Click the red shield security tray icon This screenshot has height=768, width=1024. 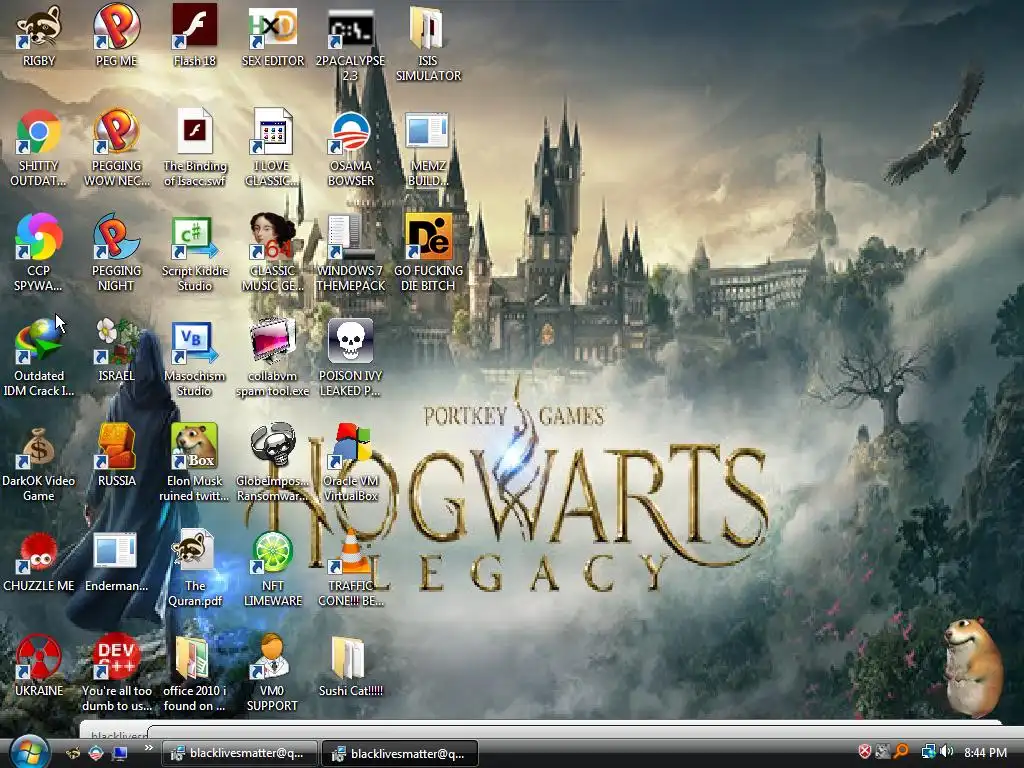(x=865, y=752)
